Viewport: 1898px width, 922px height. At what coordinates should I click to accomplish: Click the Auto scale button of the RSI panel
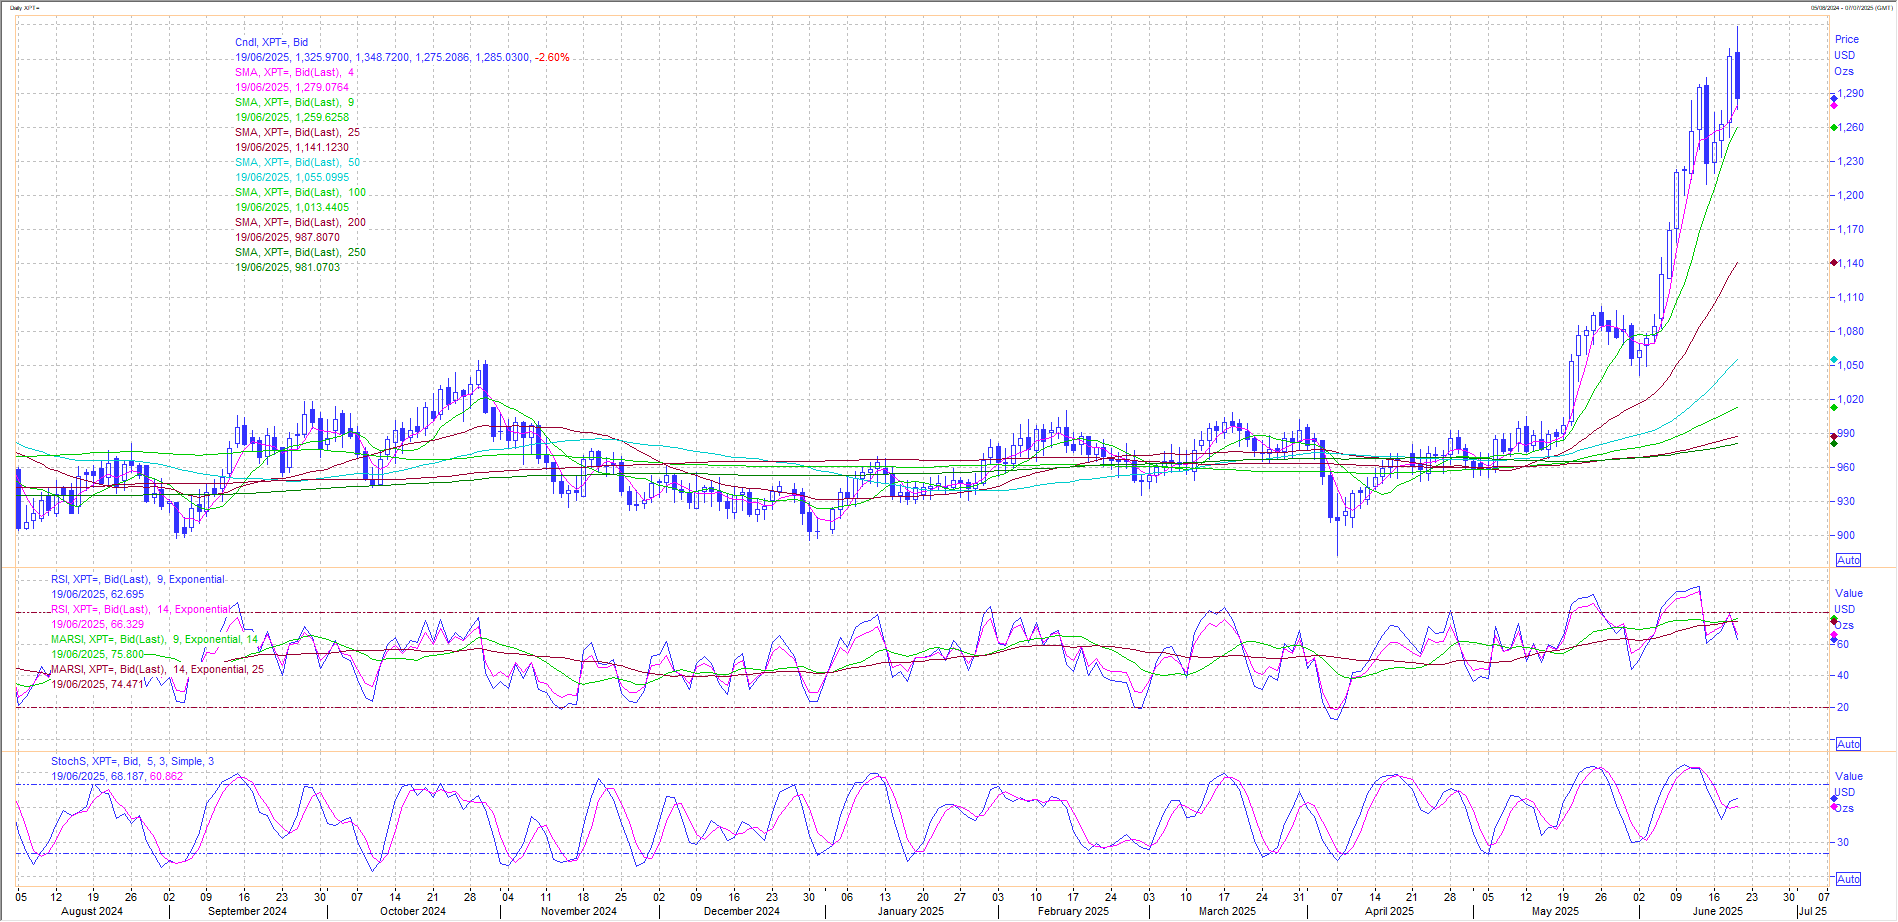coord(1848,744)
